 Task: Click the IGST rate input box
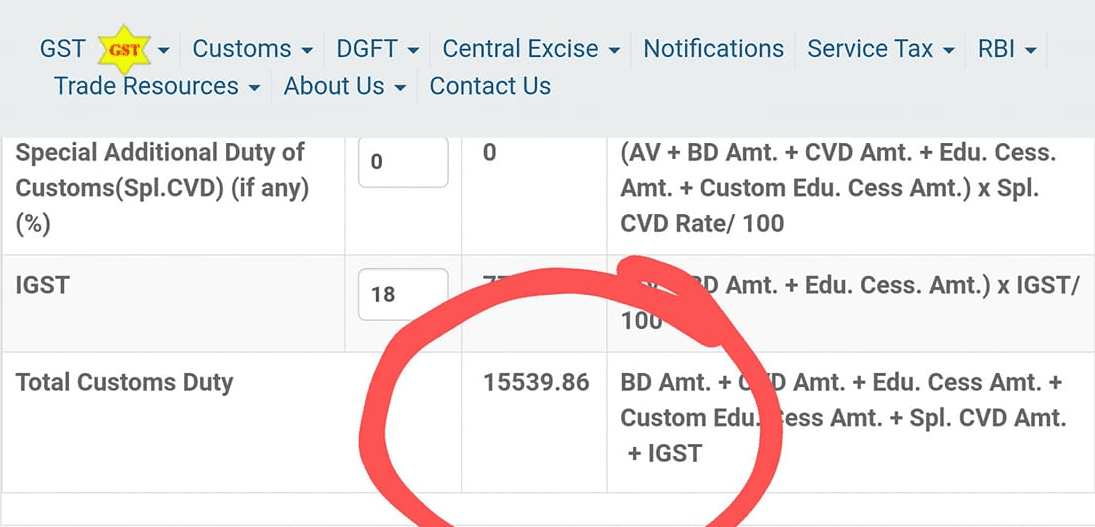pos(403,294)
